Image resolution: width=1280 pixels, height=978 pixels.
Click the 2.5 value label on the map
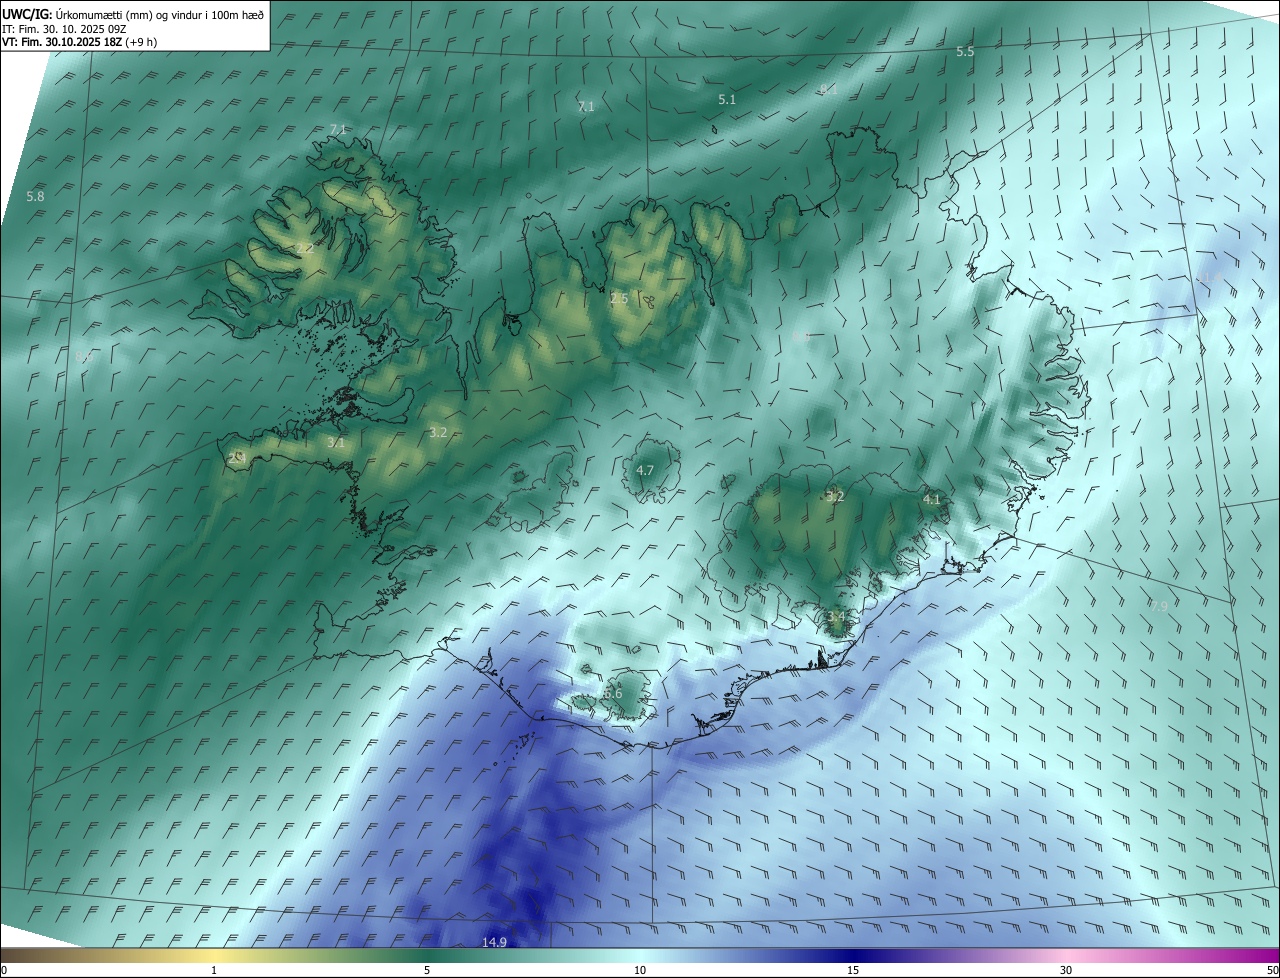[x=619, y=298]
